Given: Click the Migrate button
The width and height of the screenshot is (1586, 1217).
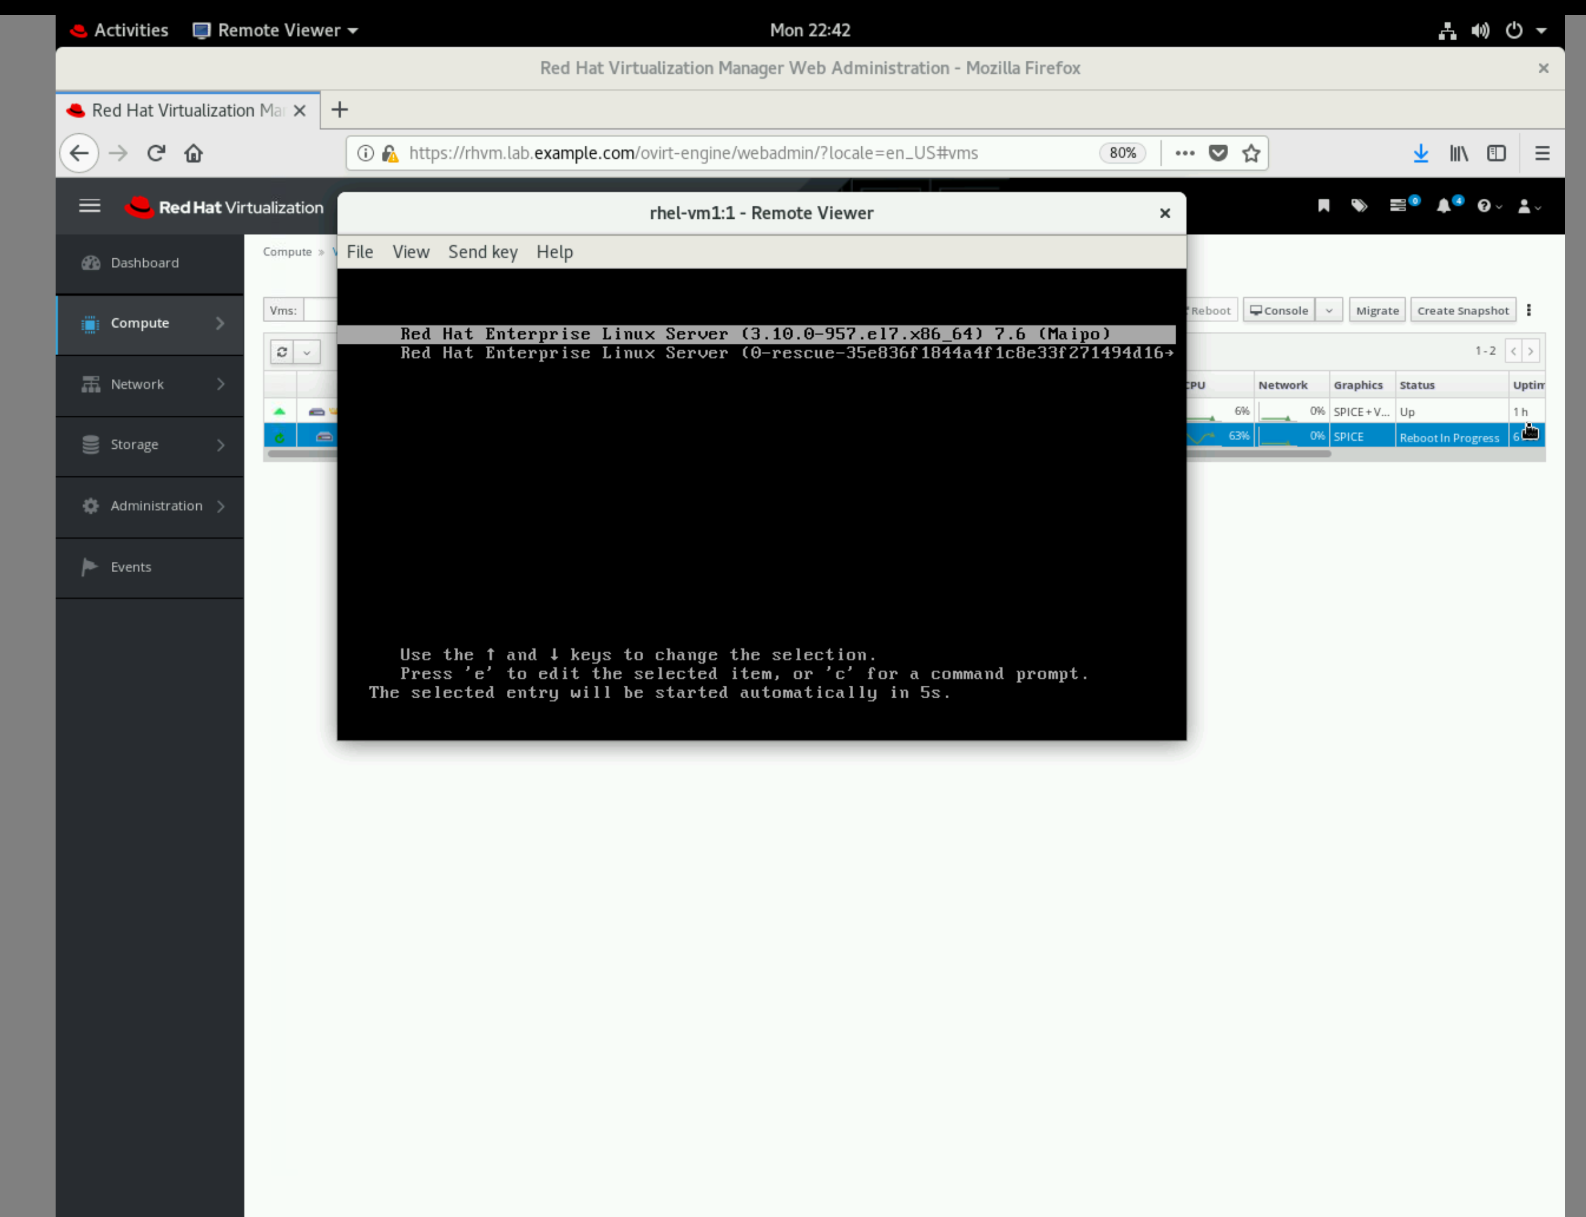Looking at the screenshot, I should 1377,311.
